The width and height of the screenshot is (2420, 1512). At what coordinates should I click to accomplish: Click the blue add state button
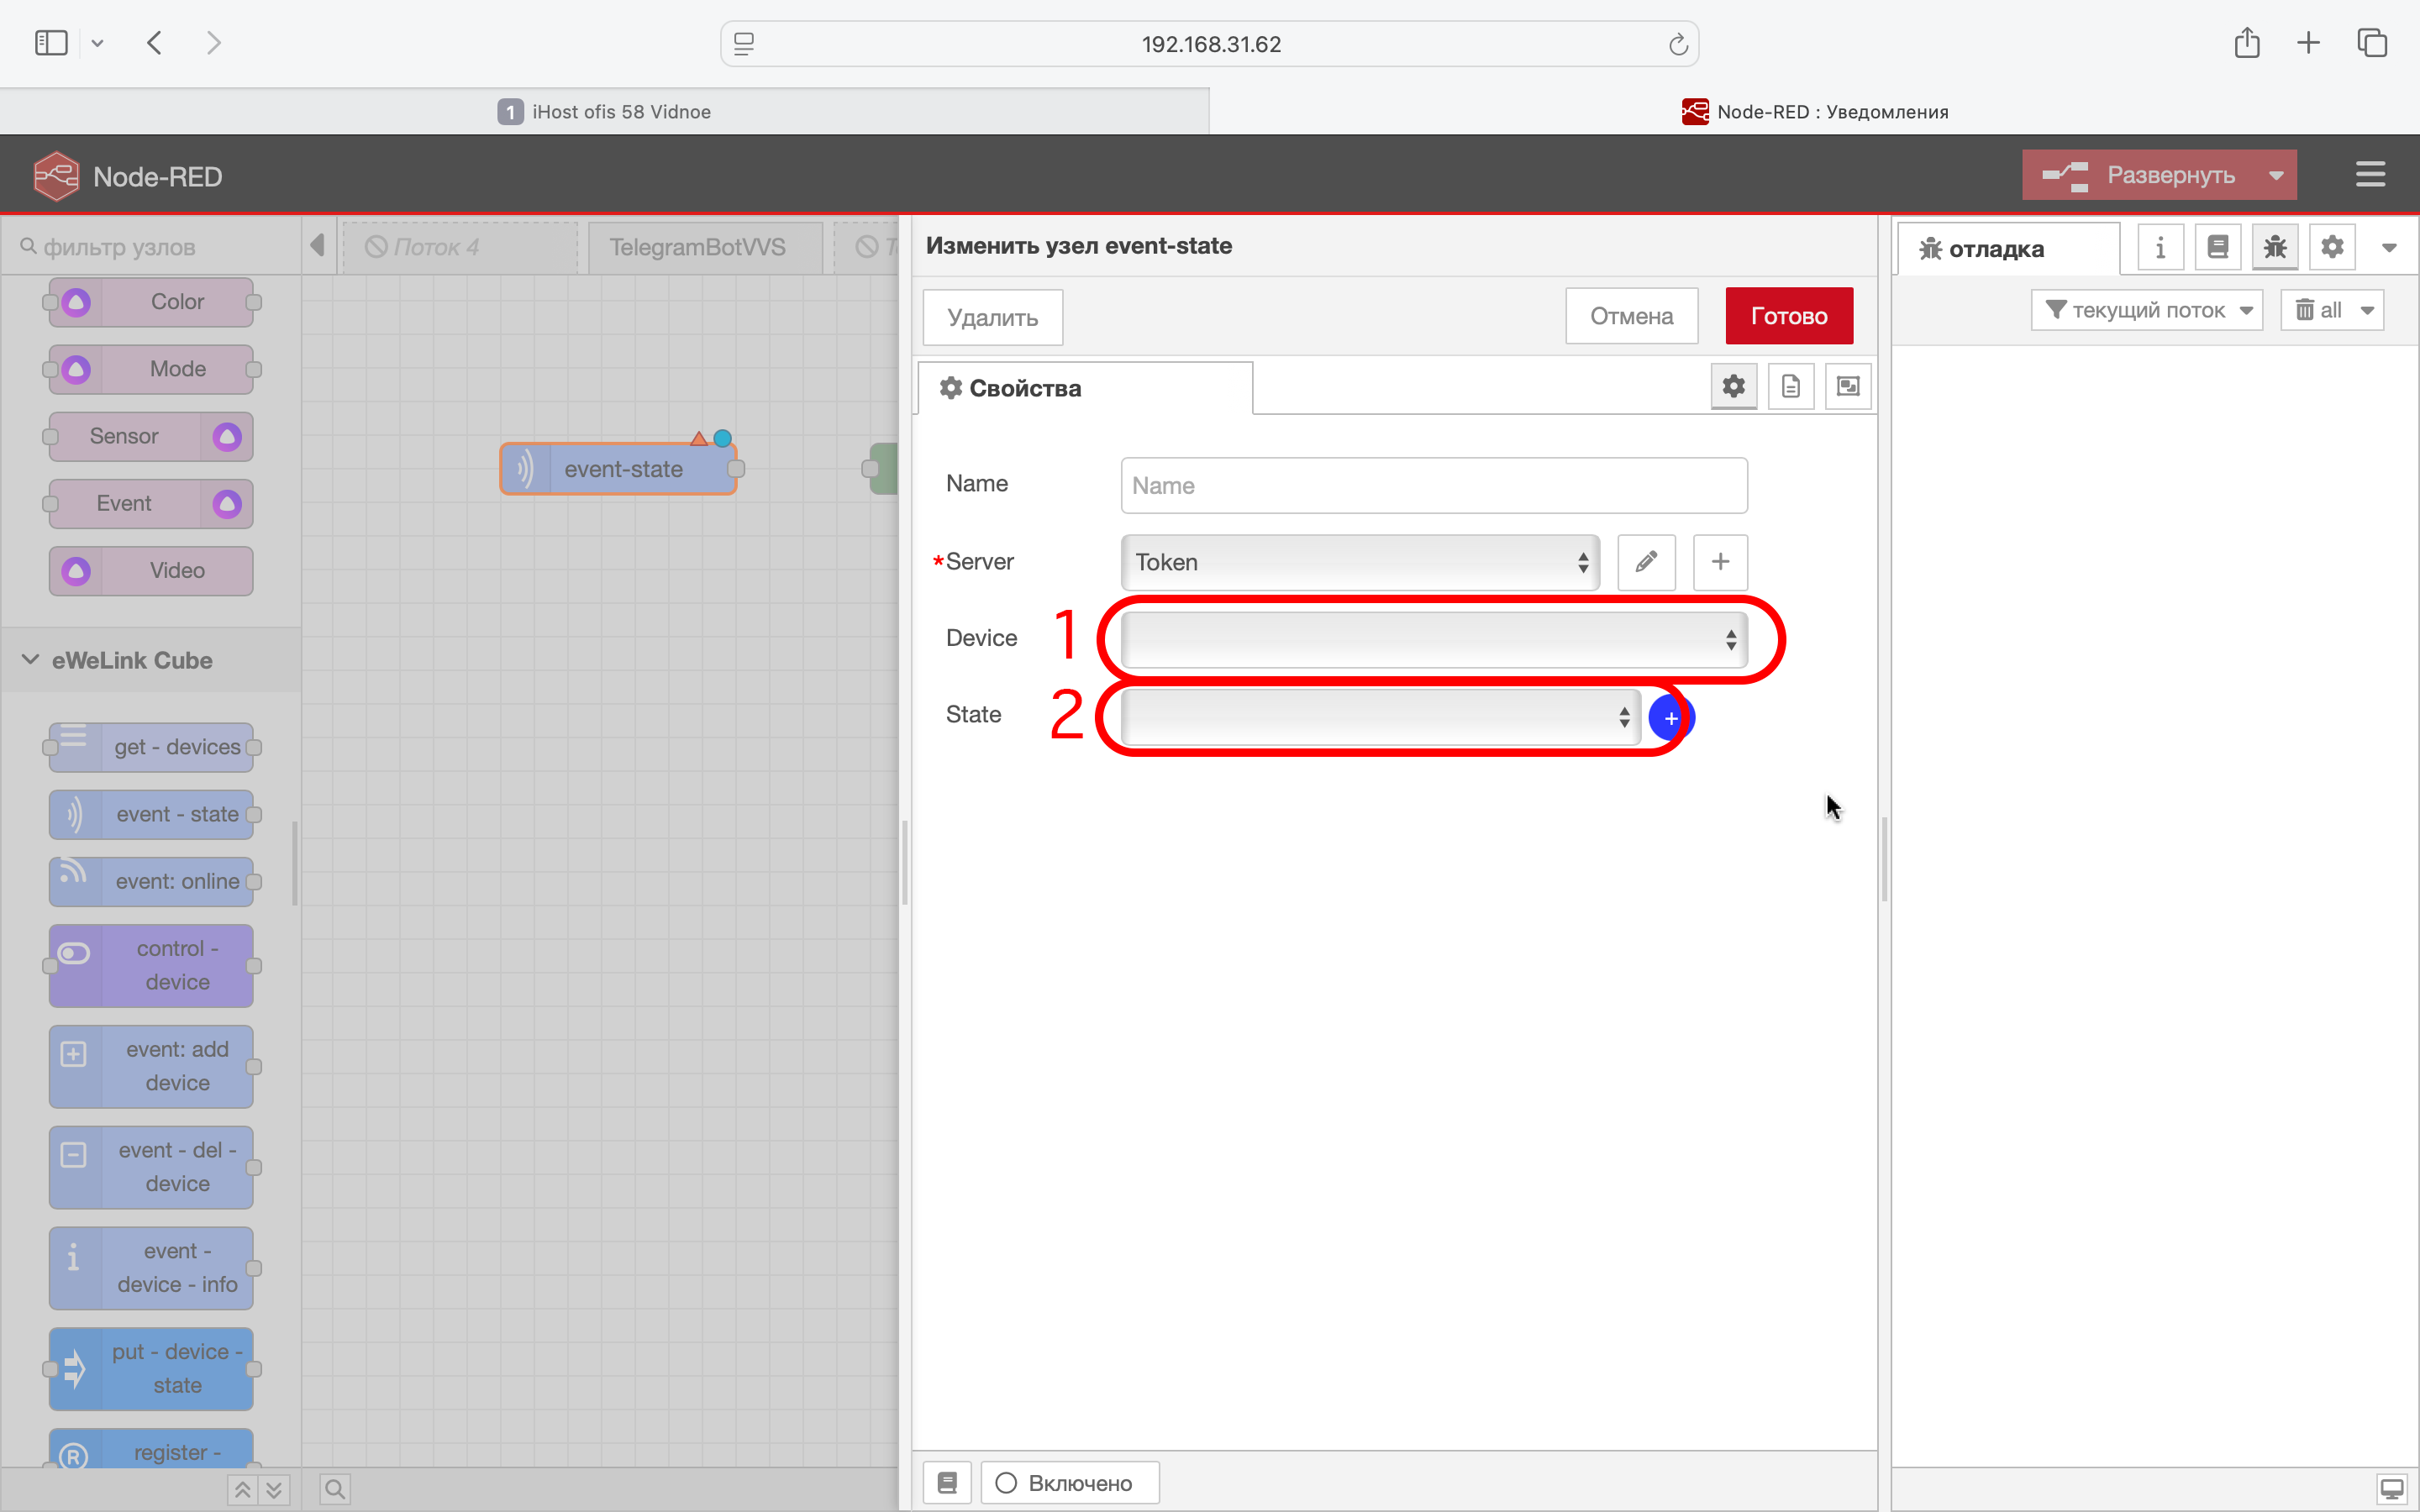(x=1671, y=718)
